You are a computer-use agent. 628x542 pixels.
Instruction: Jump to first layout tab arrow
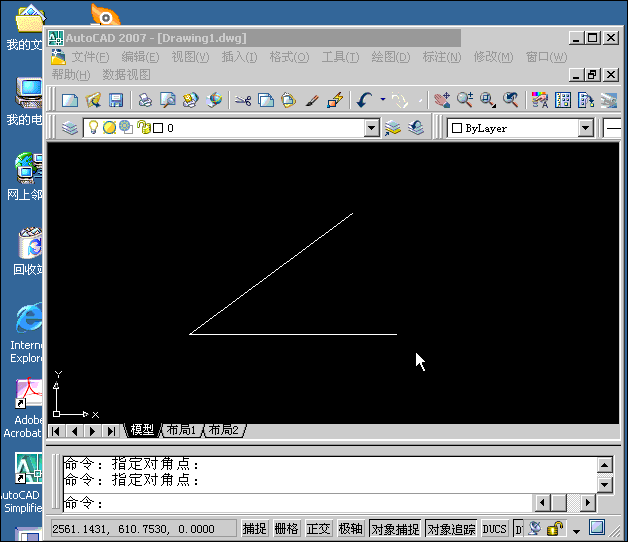tap(56, 431)
